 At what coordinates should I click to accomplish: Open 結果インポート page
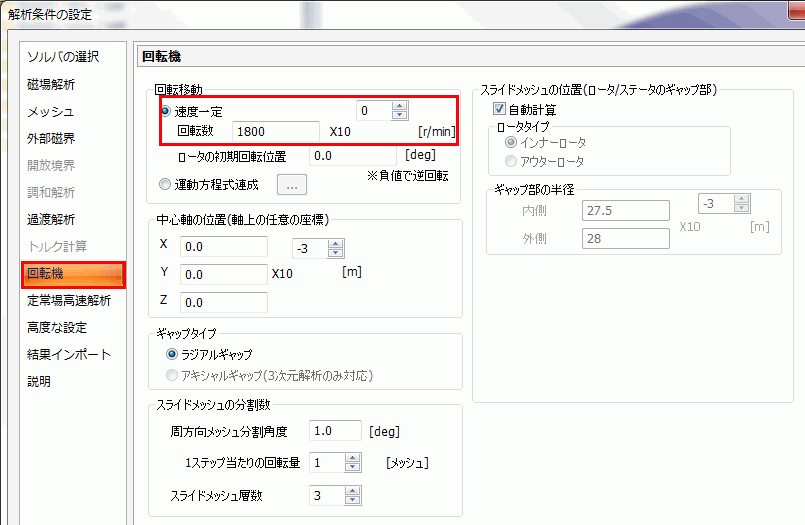tap(69, 354)
